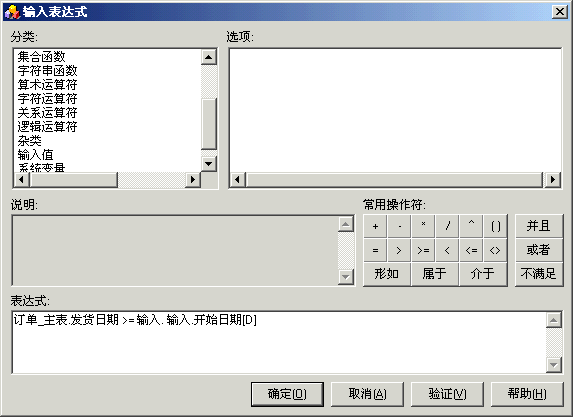Screen dimensions: 573x417
Task: Insert the not-equal <> operator
Action: pyautogui.click(x=495, y=250)
